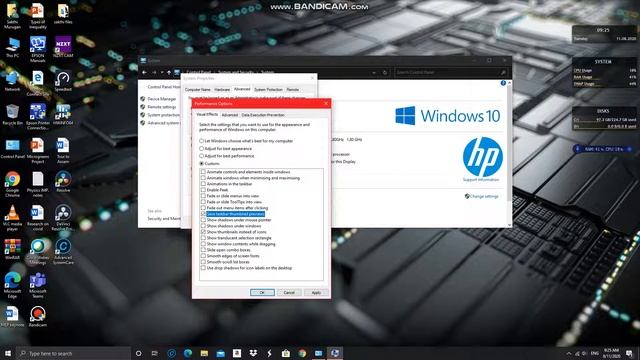
Task: Click the Search Control Panel field
Action: 451,73
